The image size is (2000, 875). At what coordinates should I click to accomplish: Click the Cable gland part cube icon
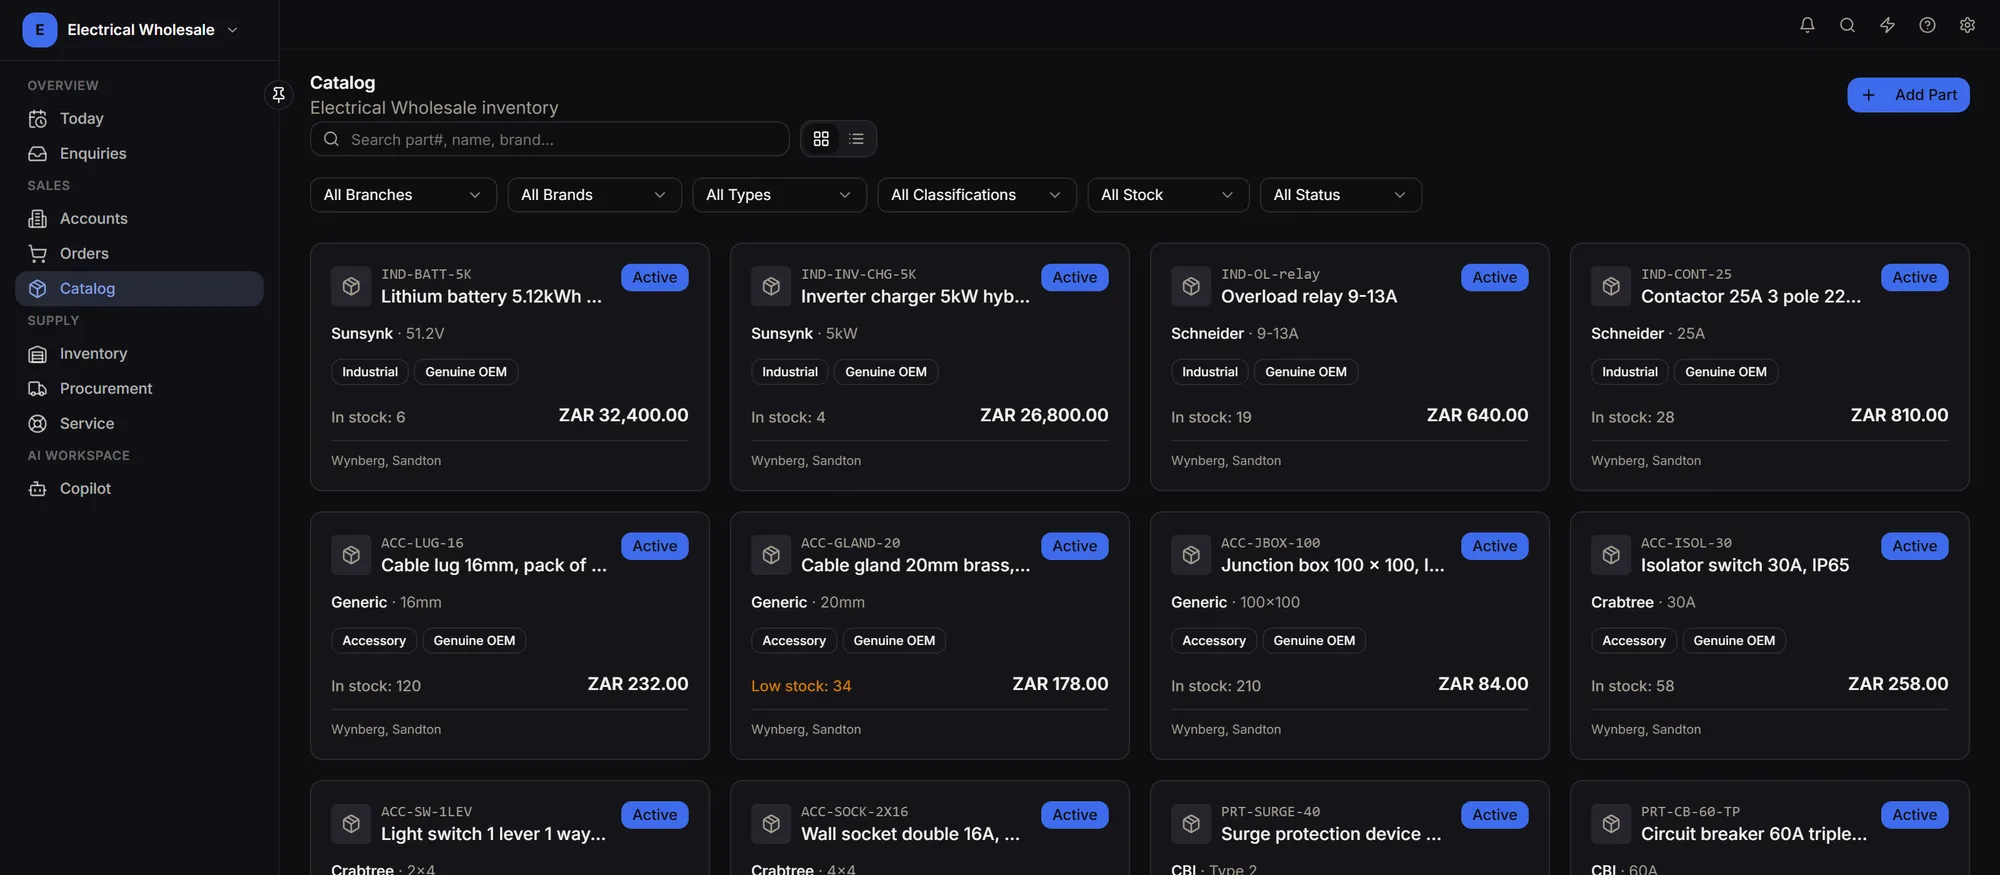click(x=771, y=555)
